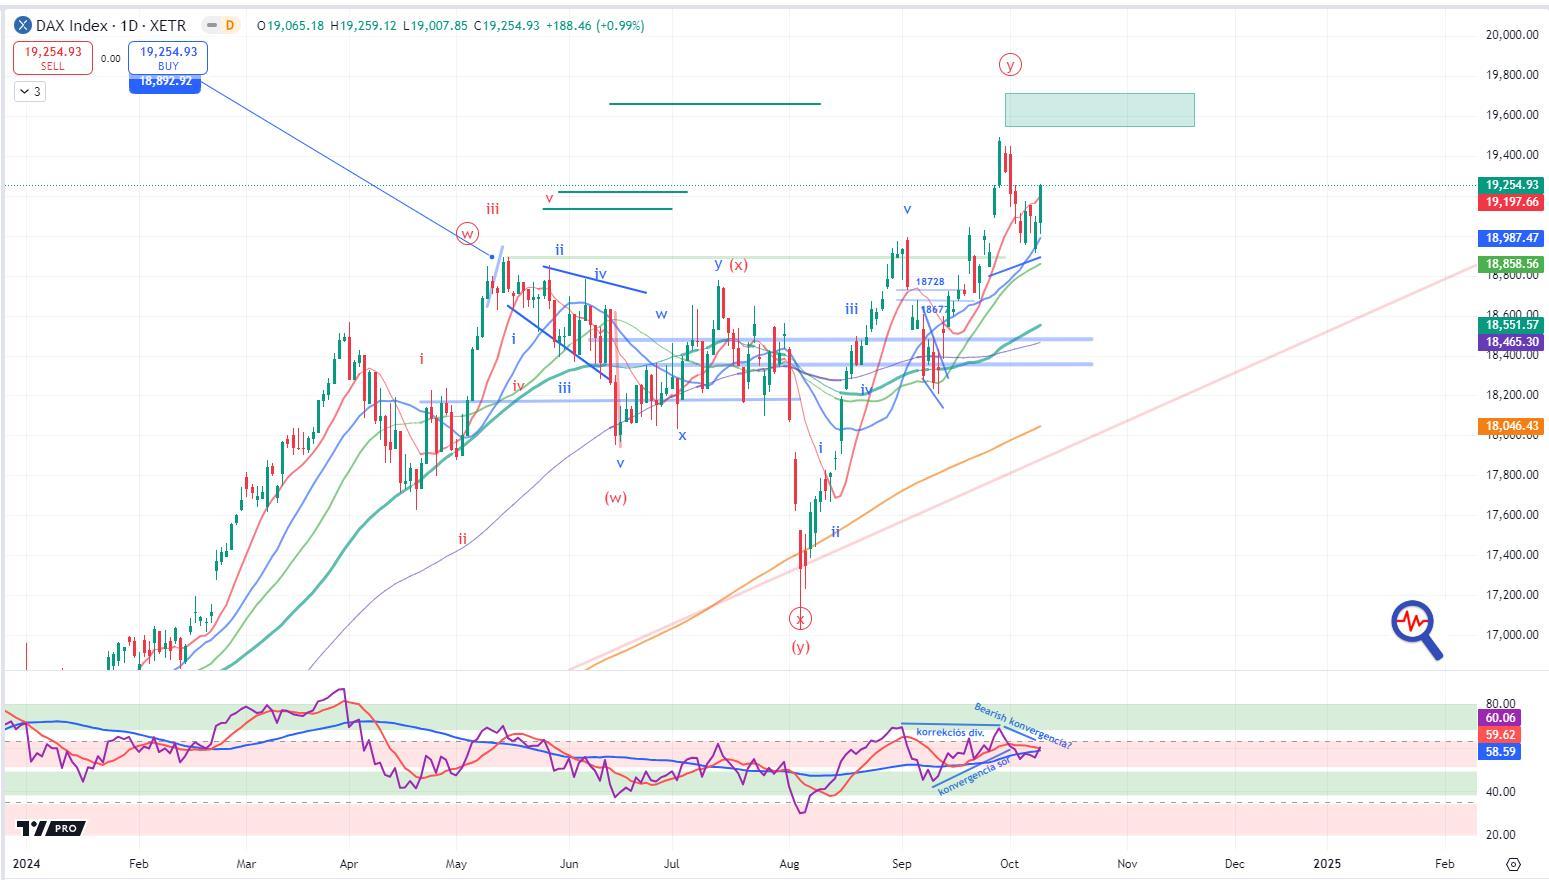Click the teal 18,551.57 price axis label
Viewport: 1549px width, 880px height.
[1511, 325]
